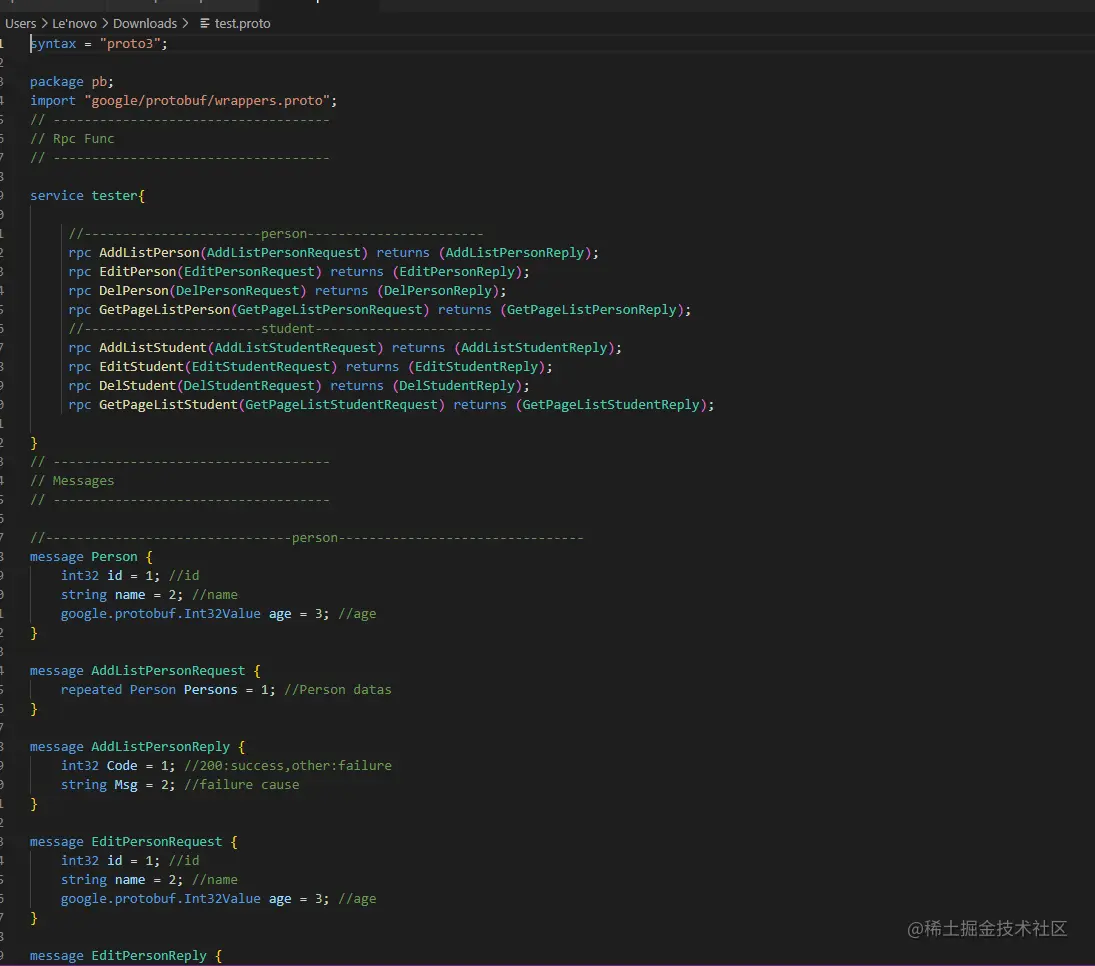Click the student divider comment in service
Viewport: 1095px width, 966px height.
click(279, 328)
